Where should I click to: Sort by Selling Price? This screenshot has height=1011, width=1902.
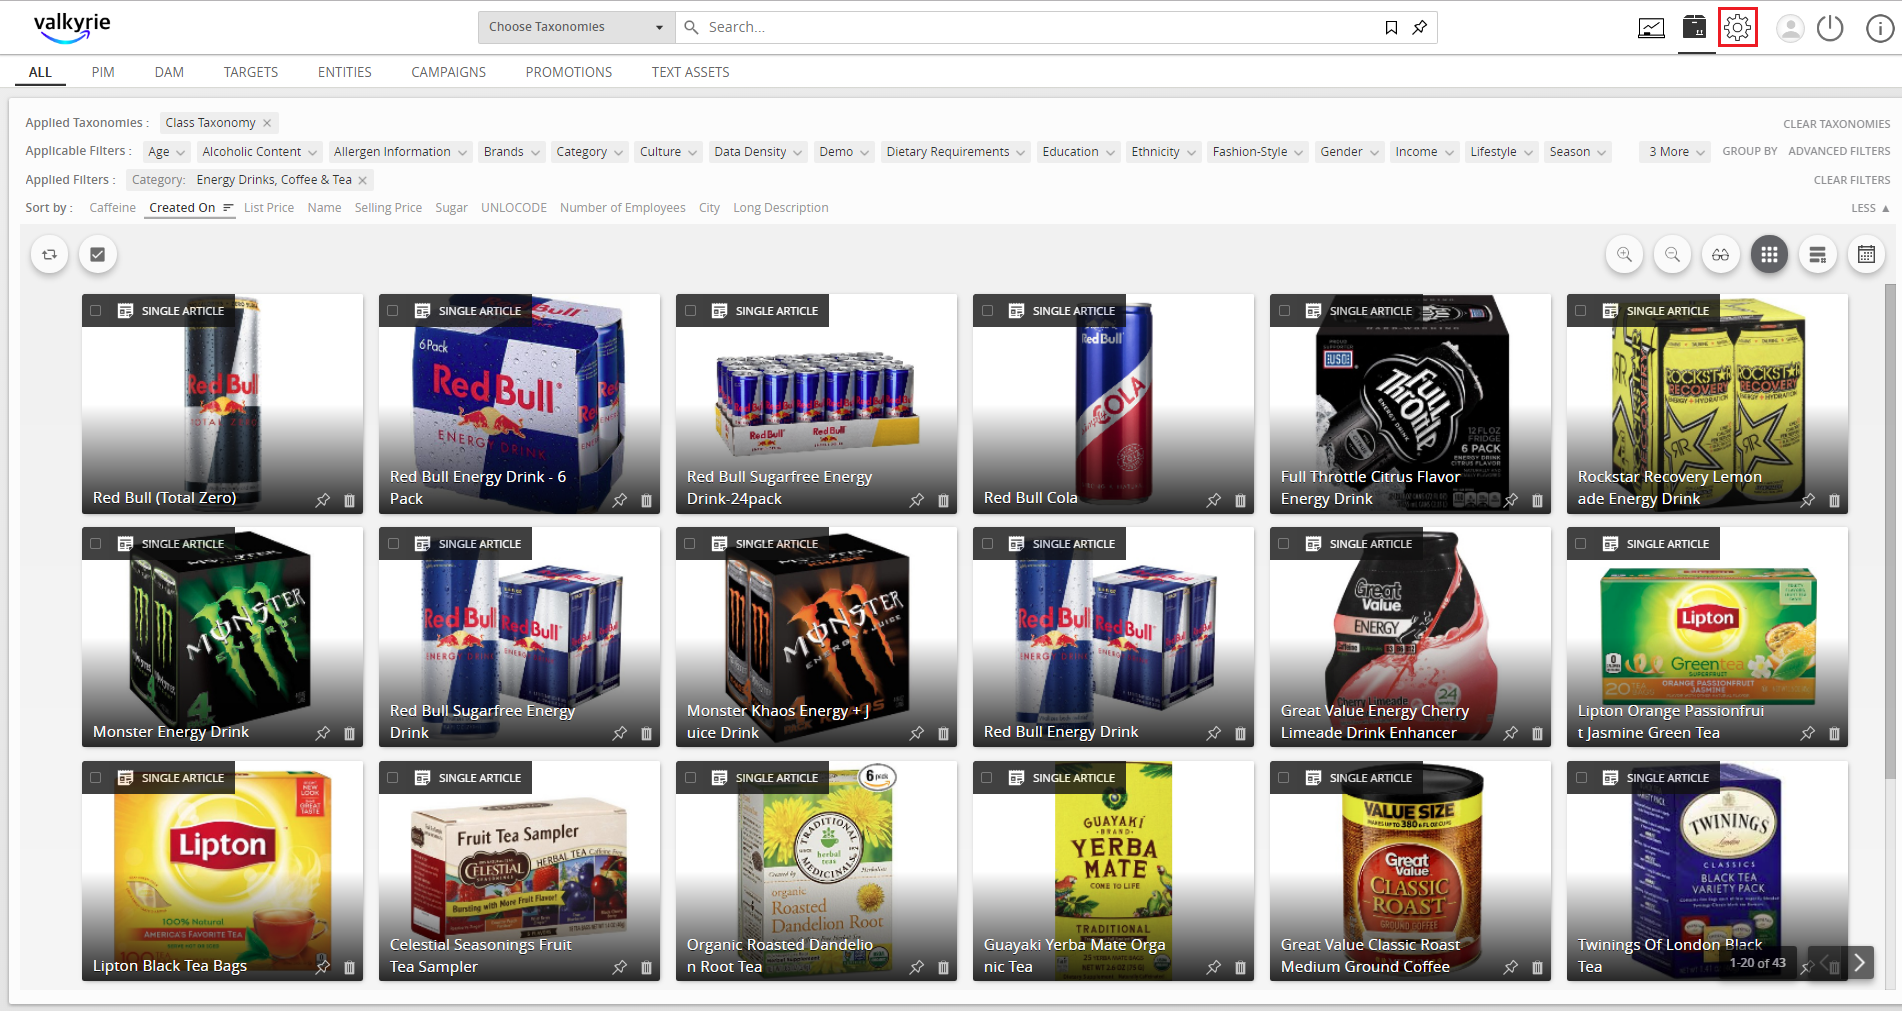(x=388, y=208)
